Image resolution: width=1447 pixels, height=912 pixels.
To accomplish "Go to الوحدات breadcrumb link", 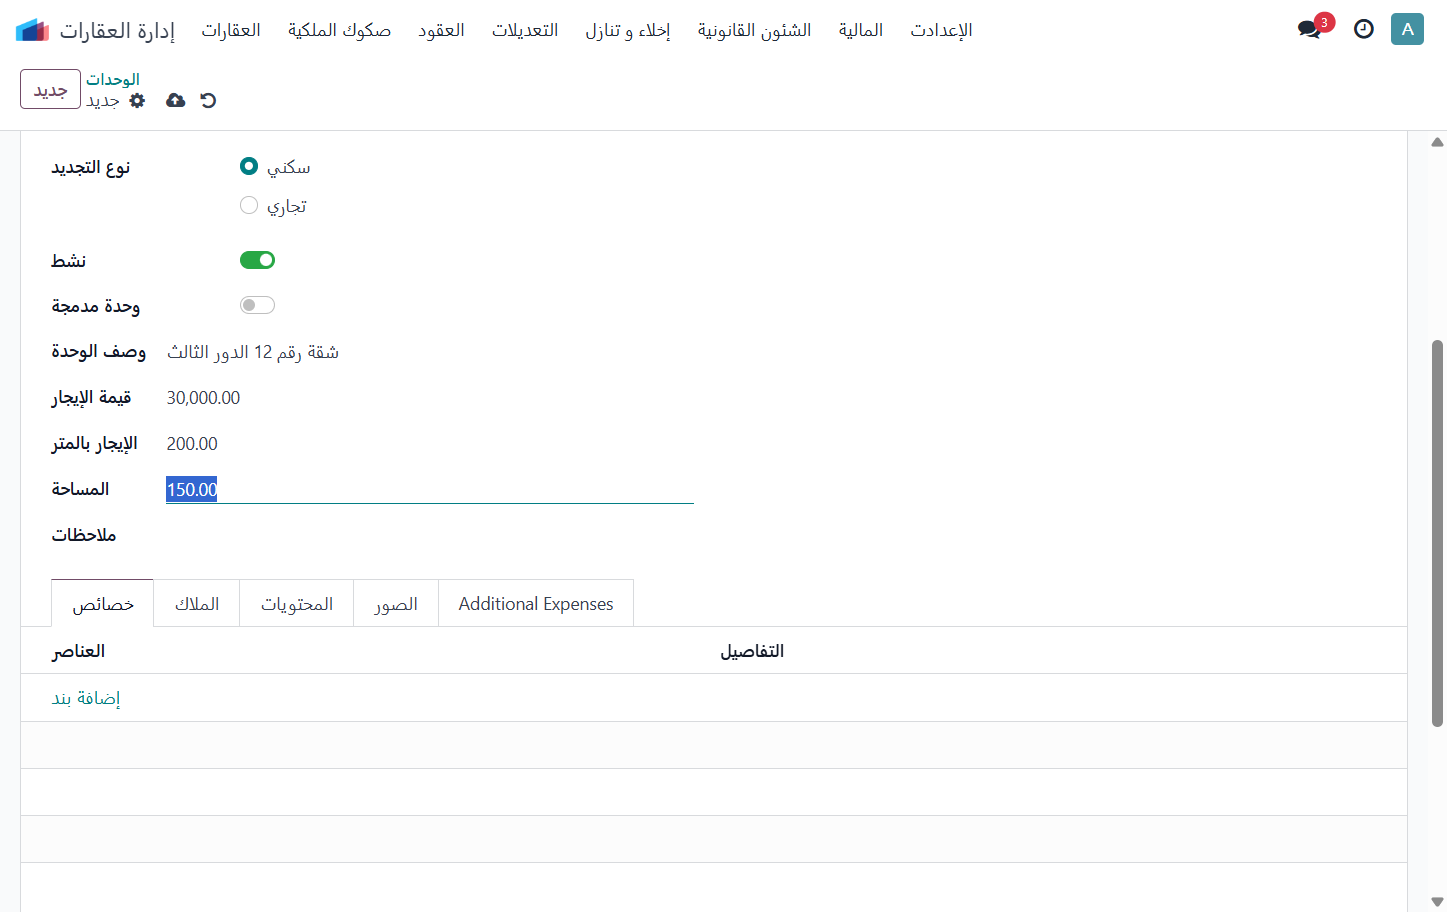I will click(x=113, y=79).
